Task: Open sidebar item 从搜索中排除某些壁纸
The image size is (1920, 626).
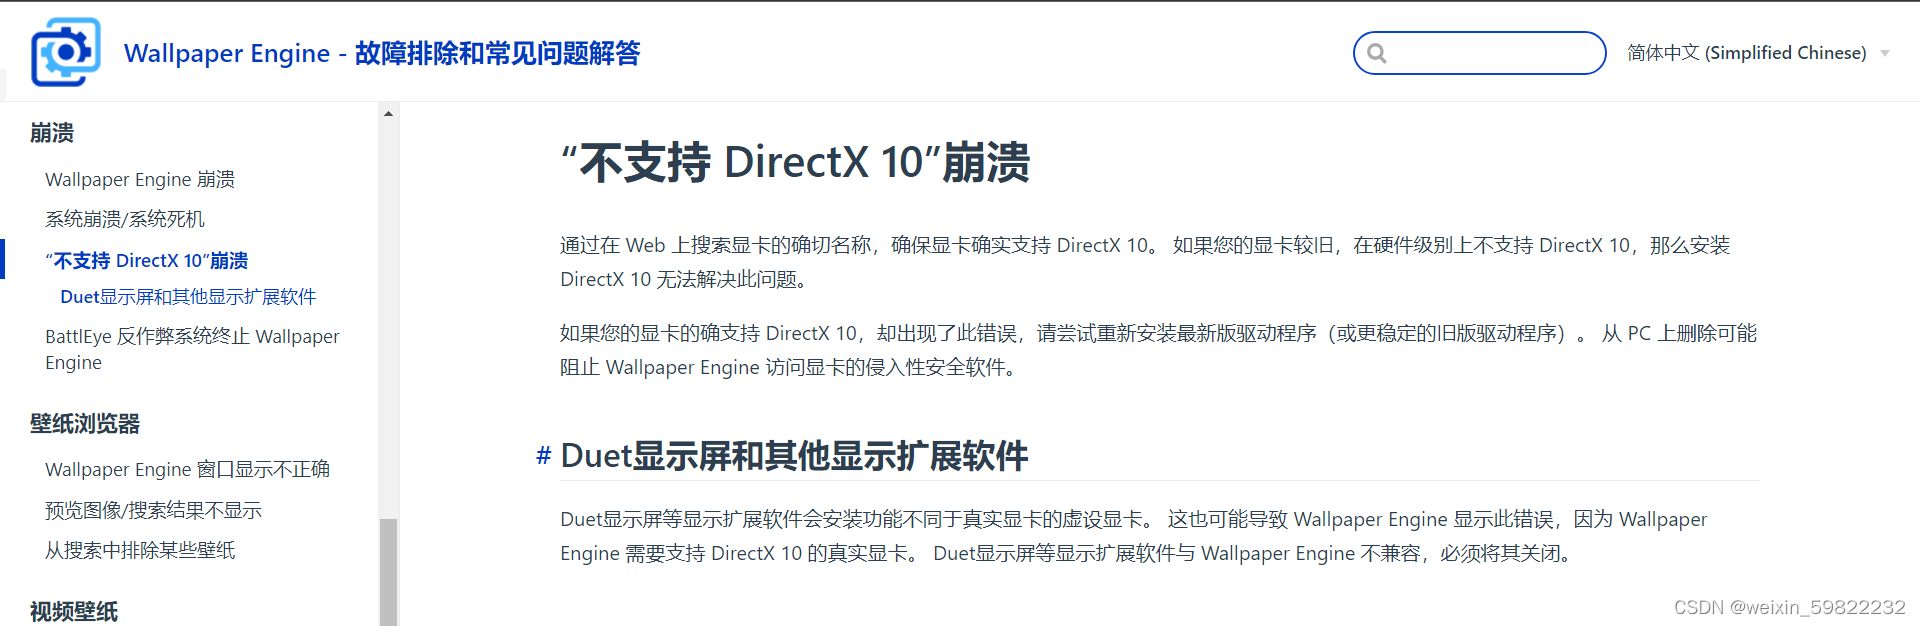Action: tap(140, 550)
